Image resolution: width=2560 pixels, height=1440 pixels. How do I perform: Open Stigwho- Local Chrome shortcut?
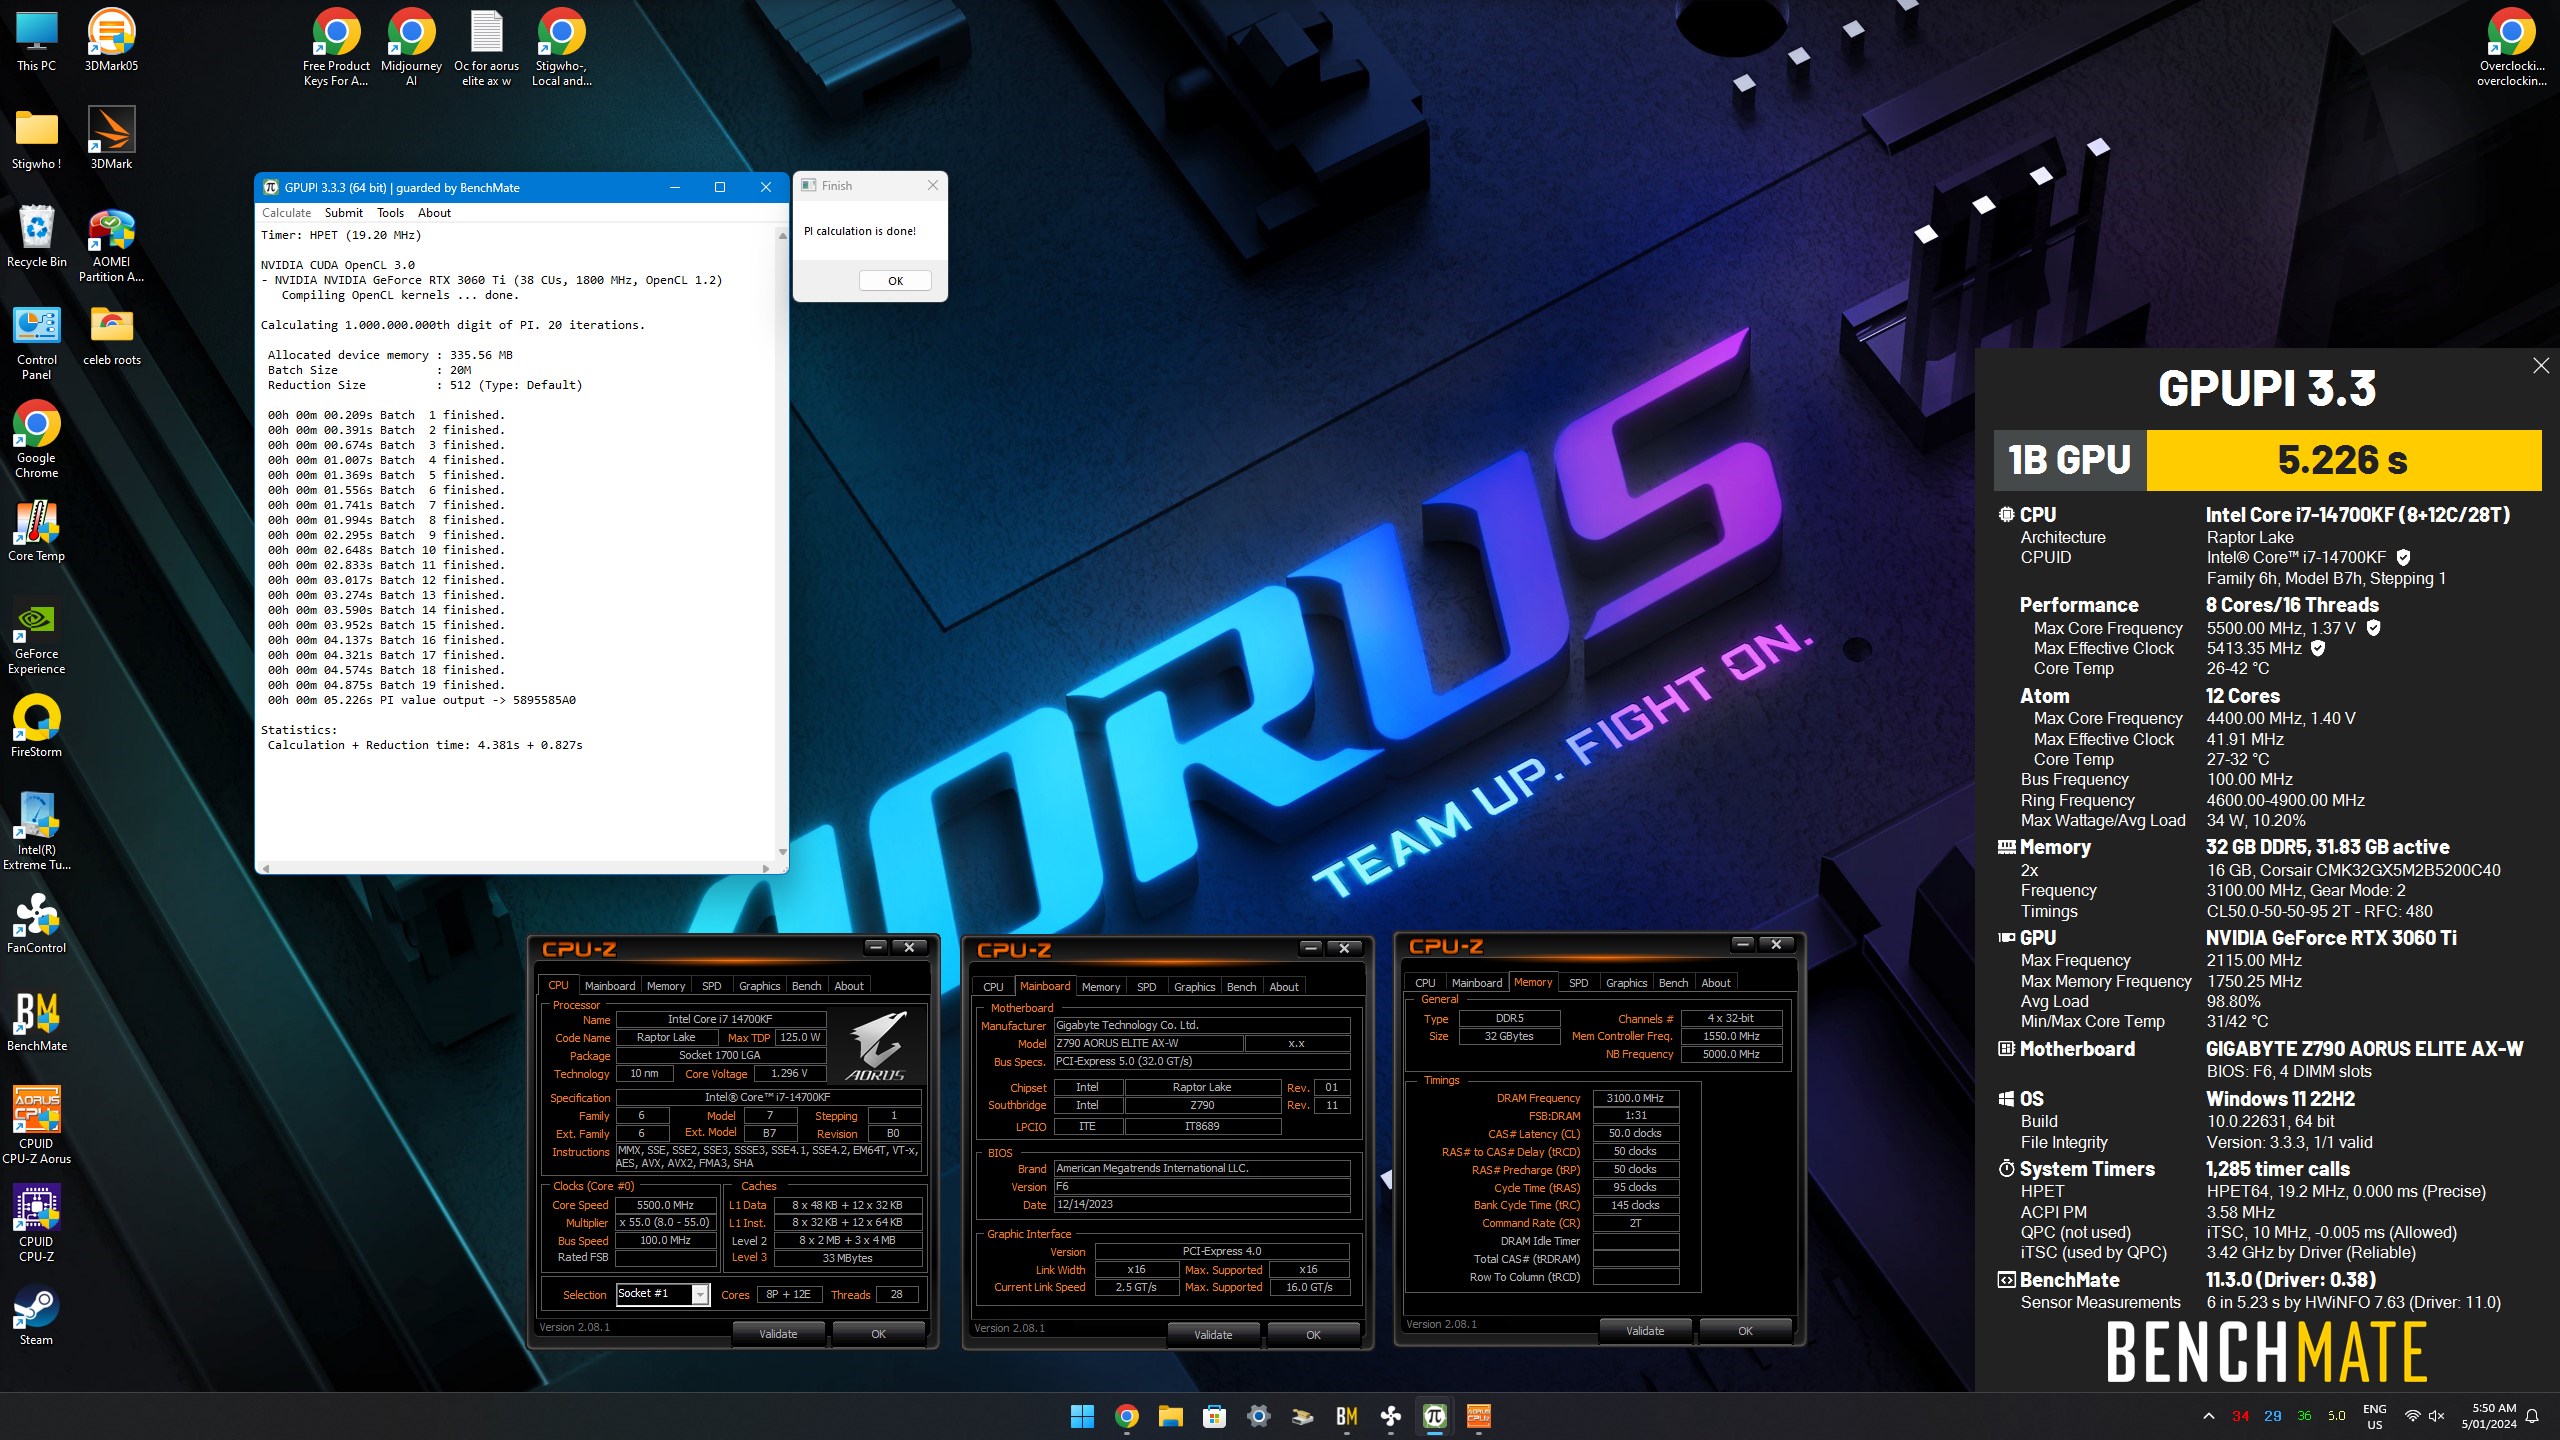(561, 49)
